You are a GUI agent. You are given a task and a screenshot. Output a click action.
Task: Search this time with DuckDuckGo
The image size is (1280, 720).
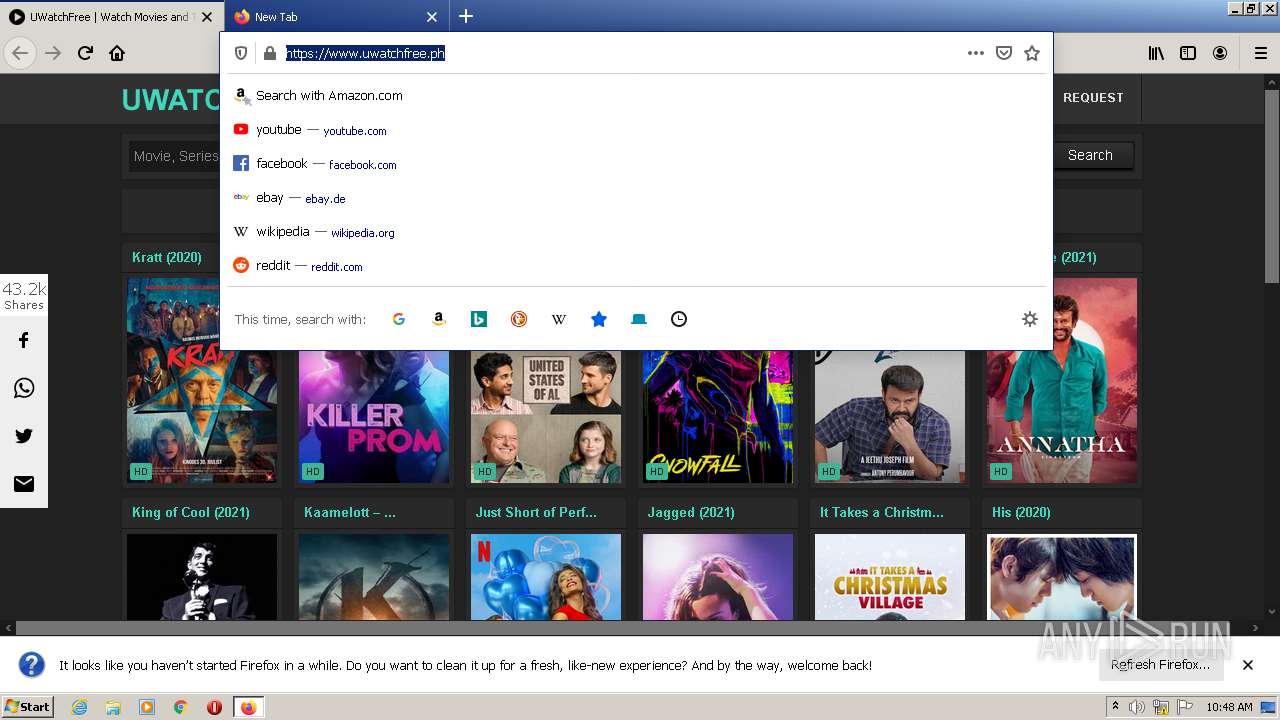[x=519, y=319]
